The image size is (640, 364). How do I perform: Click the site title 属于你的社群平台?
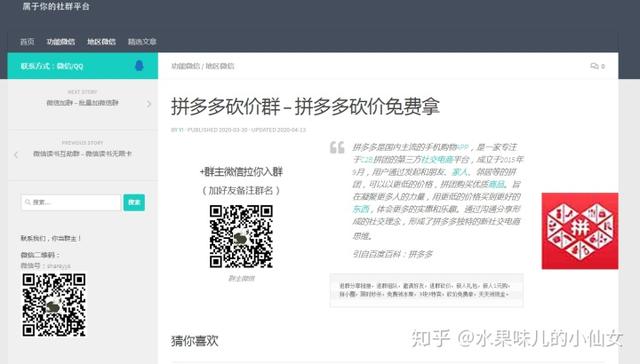coord(56,6)
